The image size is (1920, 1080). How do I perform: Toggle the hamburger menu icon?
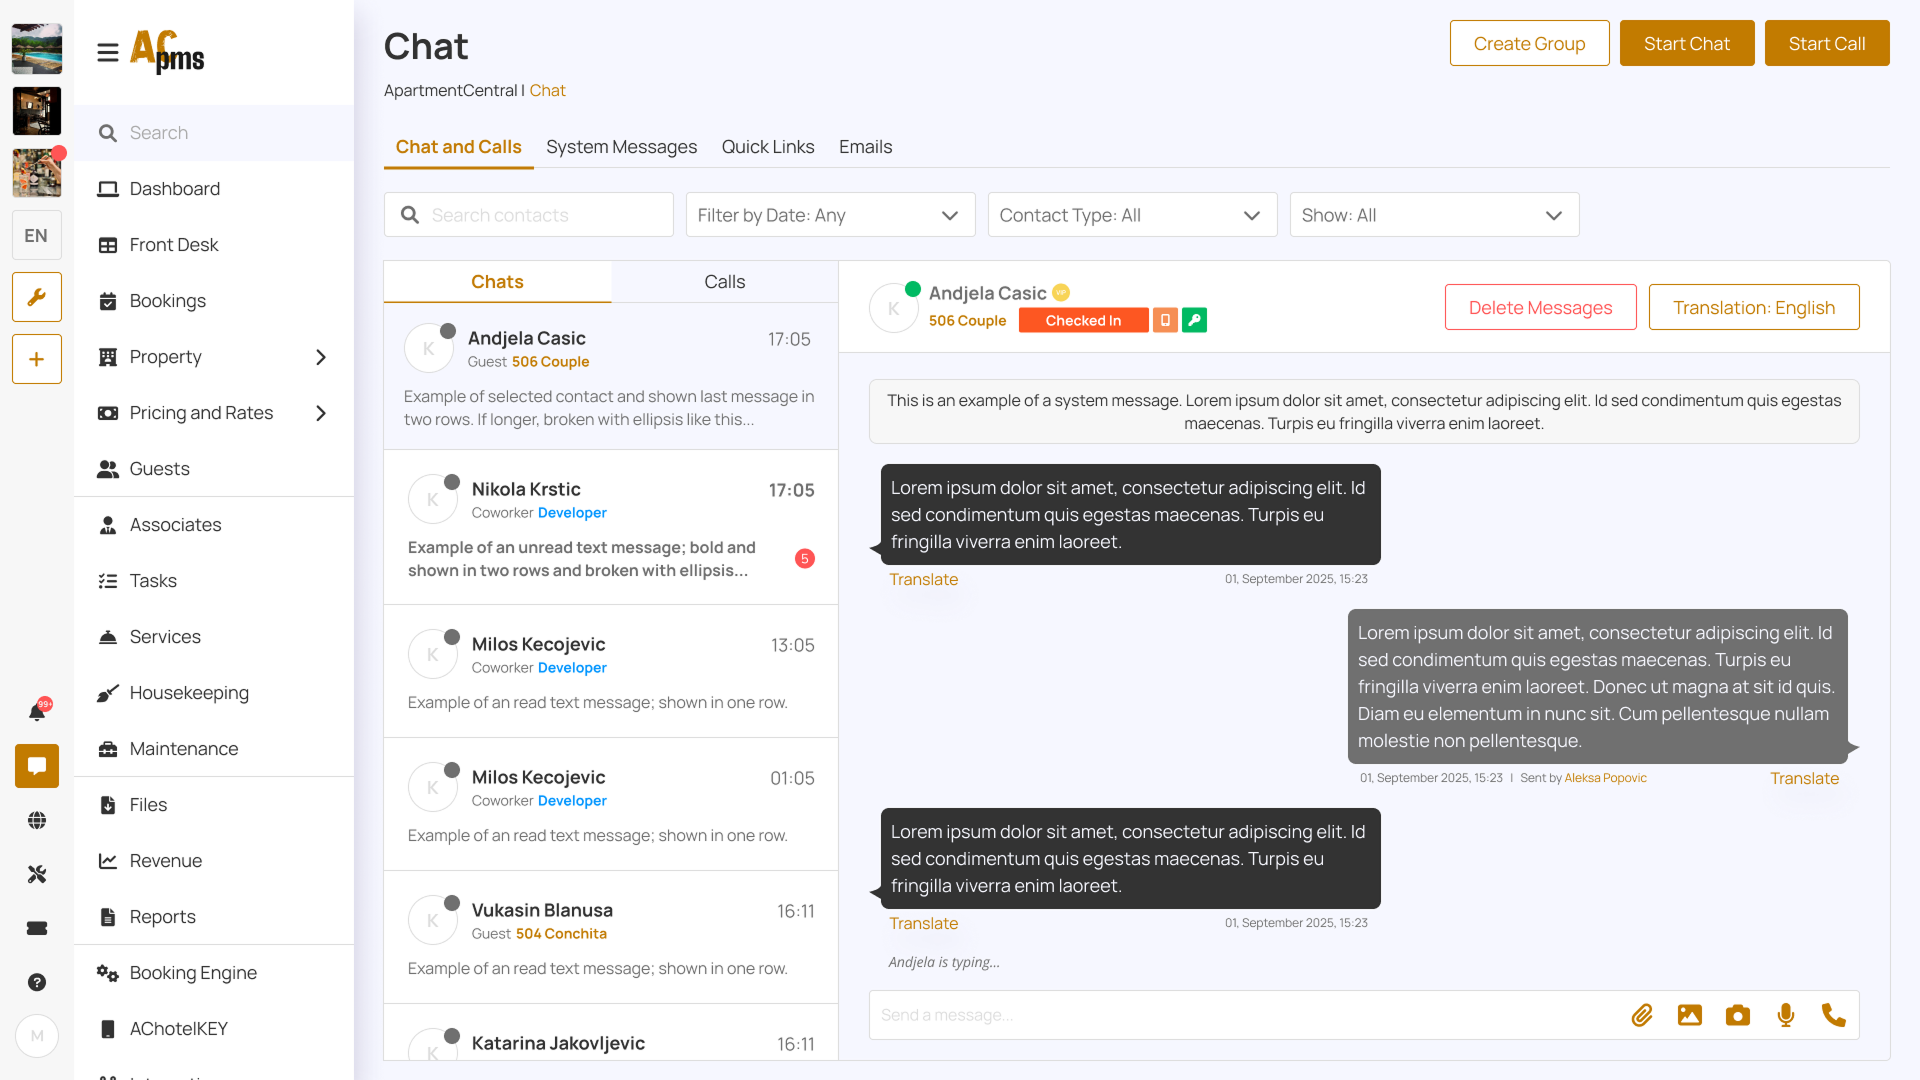click(x=108, y=52)
